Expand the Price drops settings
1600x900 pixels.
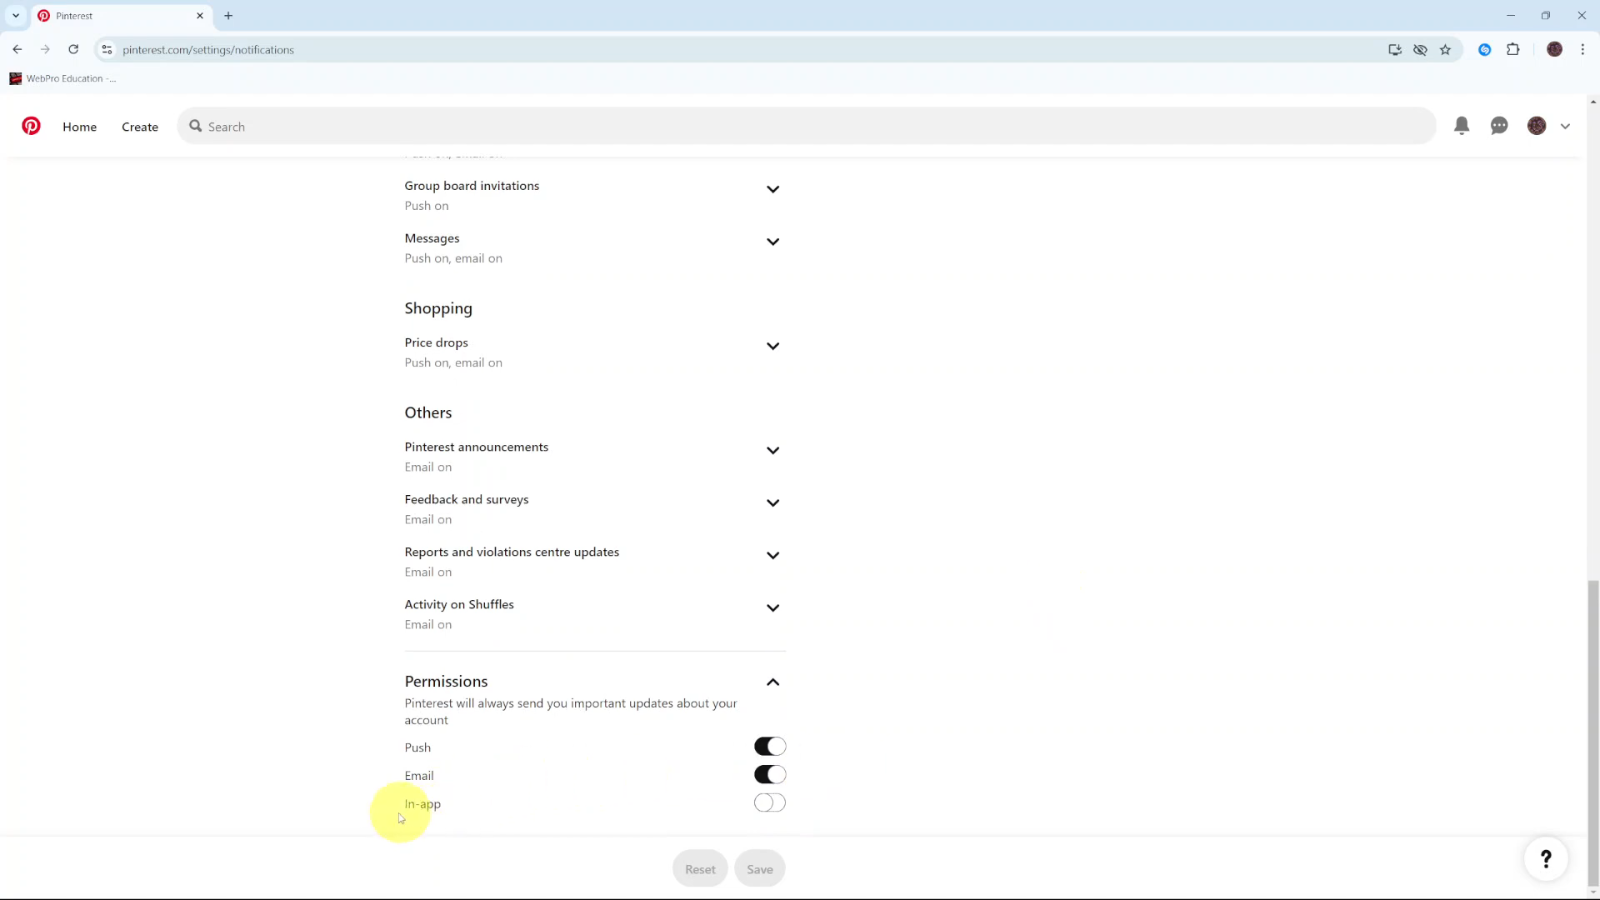point(772,346)
